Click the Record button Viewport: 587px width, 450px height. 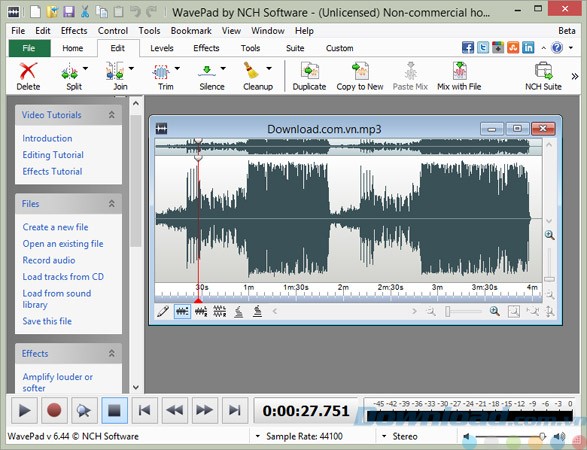(54, 410)
